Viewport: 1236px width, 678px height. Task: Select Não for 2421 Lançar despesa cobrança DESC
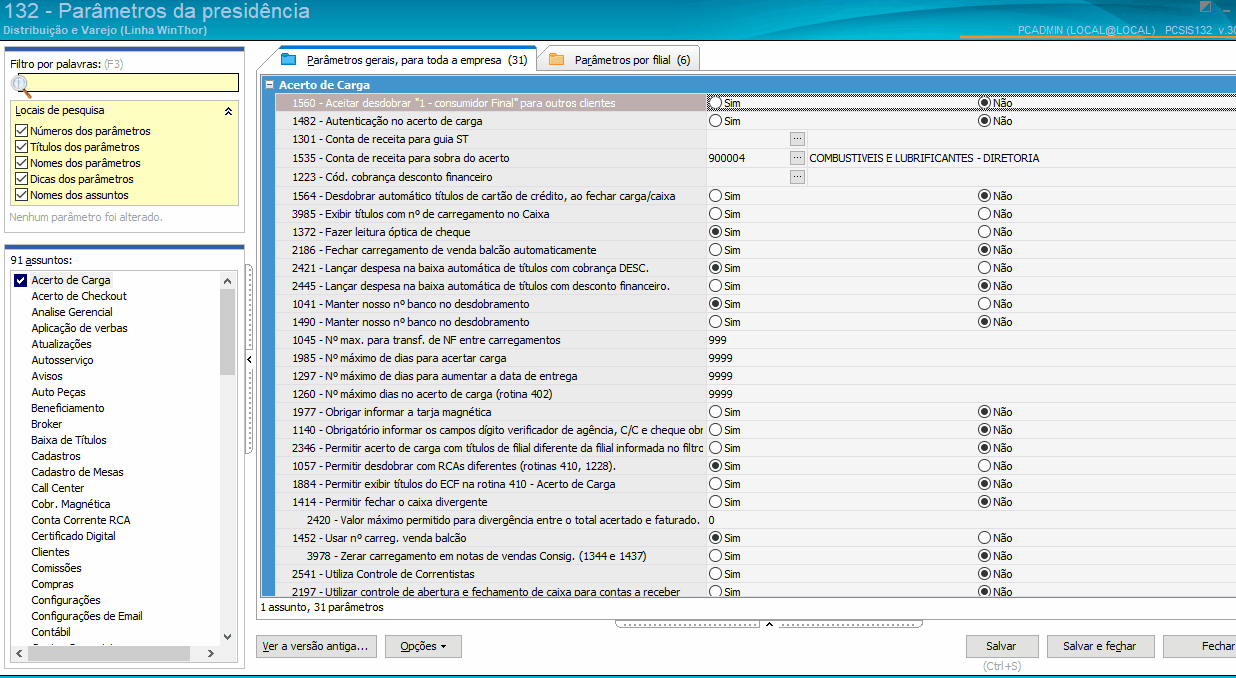pos(984,268)
